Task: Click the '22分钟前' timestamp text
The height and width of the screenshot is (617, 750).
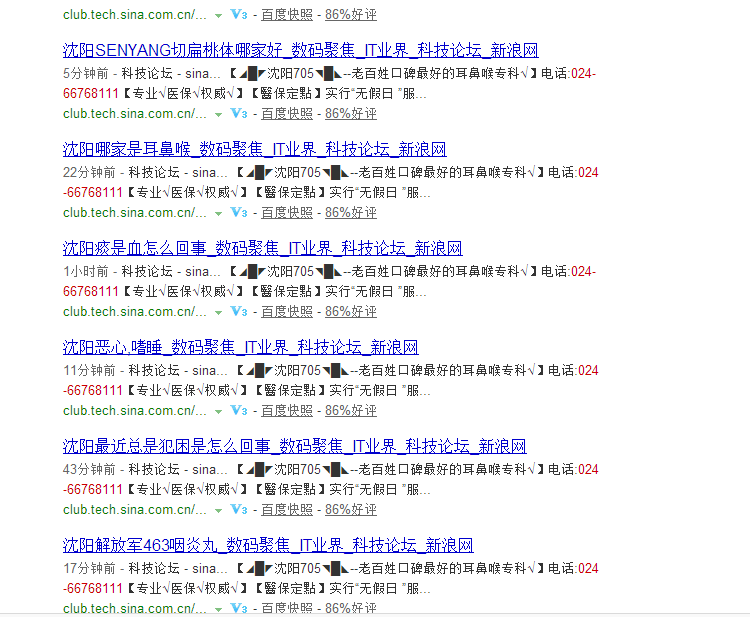Action: tap(89, 172)
